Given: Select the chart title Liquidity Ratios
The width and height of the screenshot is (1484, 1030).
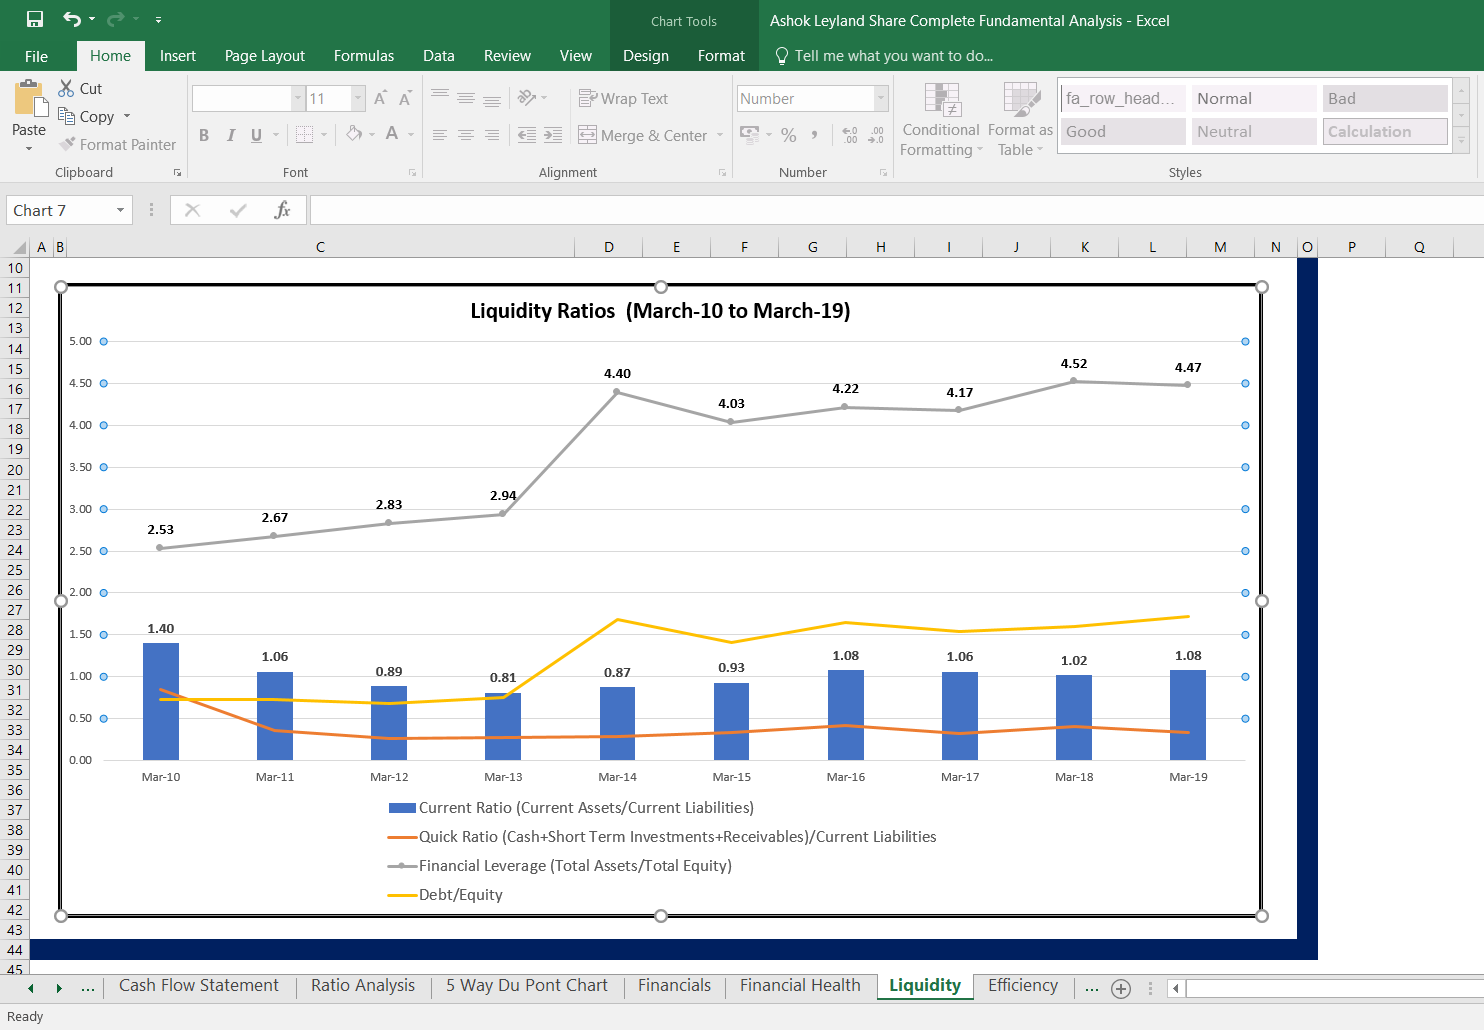Looking at the screenshot, I should pyautogui.click(x=660, y=311).
